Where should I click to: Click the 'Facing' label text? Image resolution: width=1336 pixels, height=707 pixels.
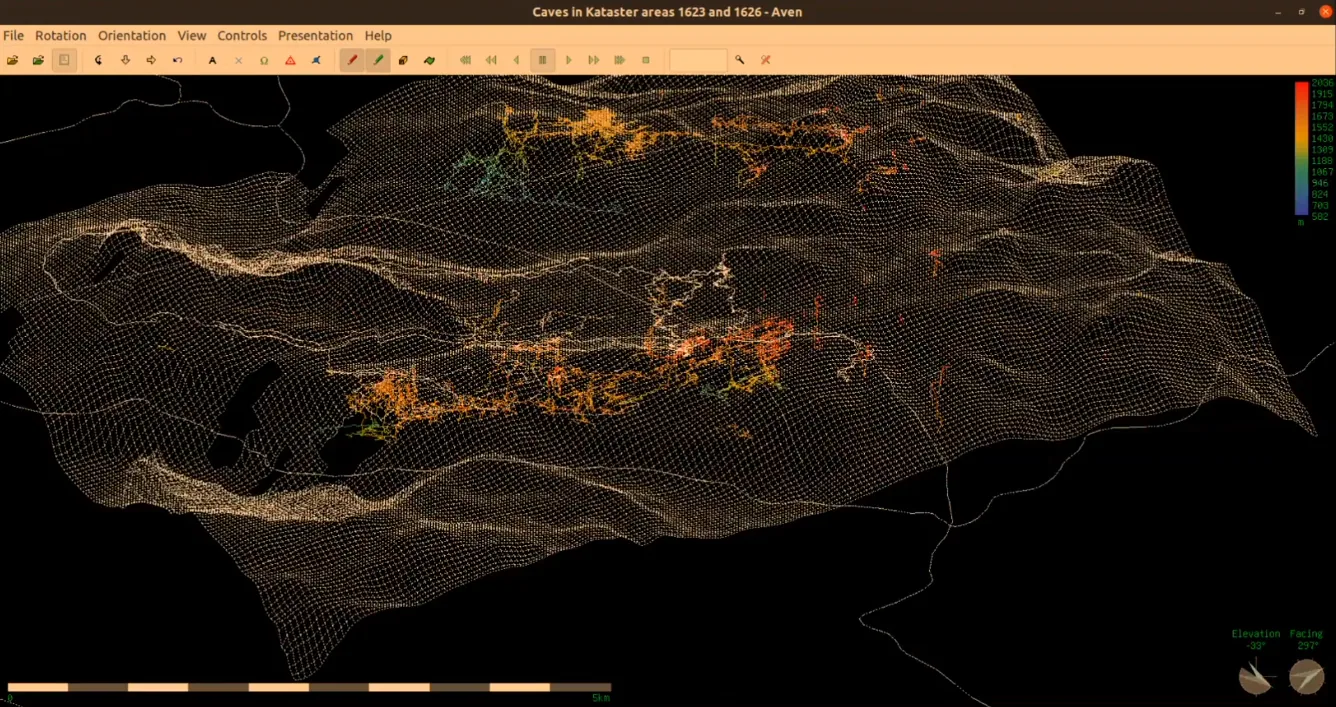click(1306, 634)
